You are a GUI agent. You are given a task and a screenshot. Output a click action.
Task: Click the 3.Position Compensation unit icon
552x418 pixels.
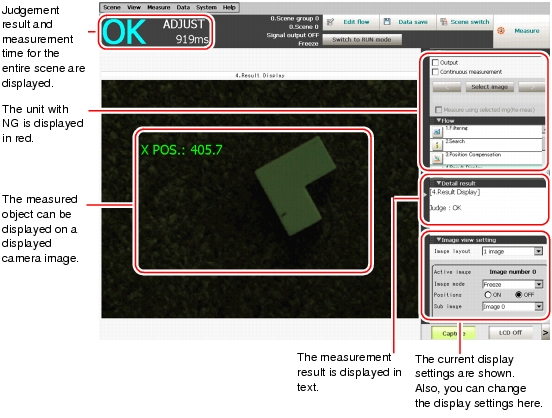pos(437,158)
